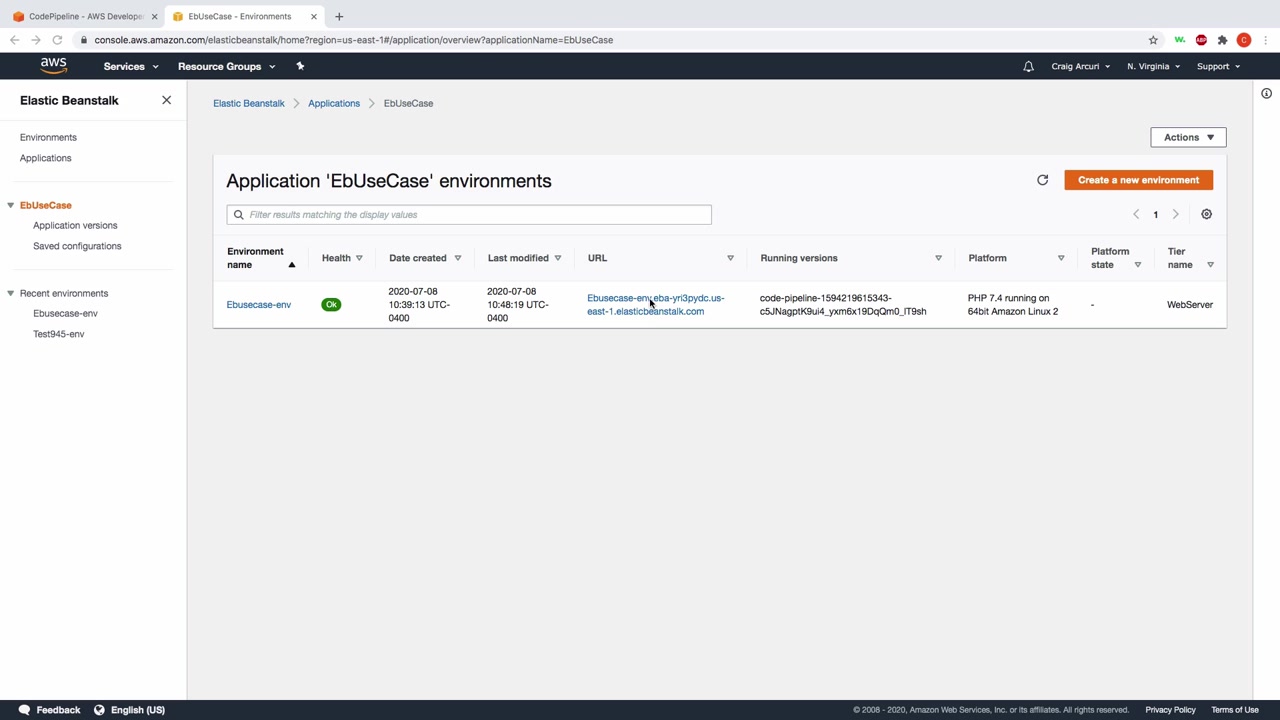Go back in browser history
Image resolution: width=1280 pixels, height=720 pixels.
coord(15,40)
